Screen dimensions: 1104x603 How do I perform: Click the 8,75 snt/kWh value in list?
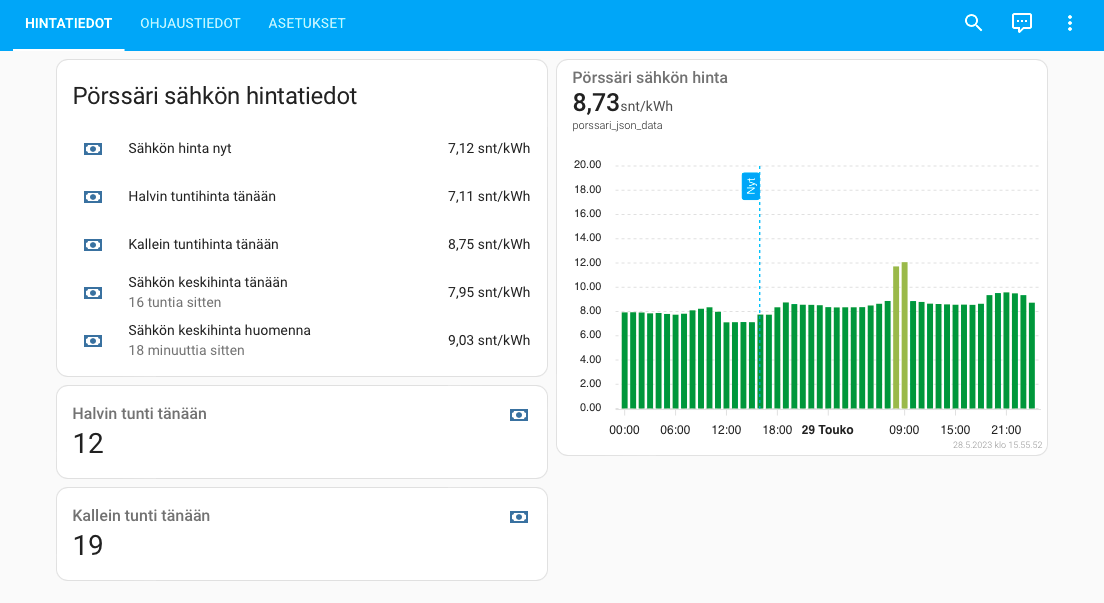coord(488,245)
